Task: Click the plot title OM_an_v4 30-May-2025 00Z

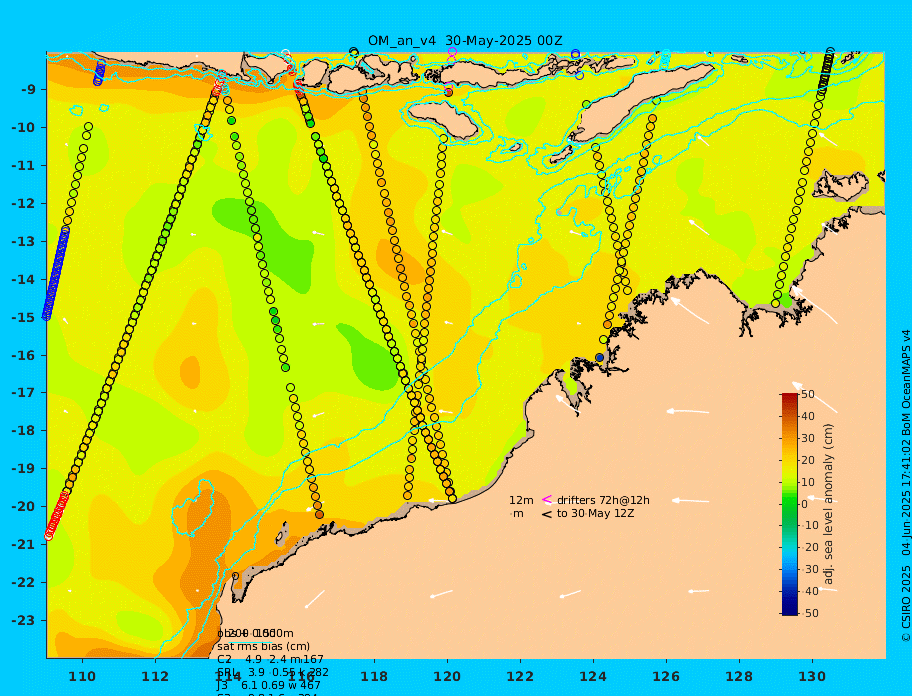Action: (x=465, y=41)
